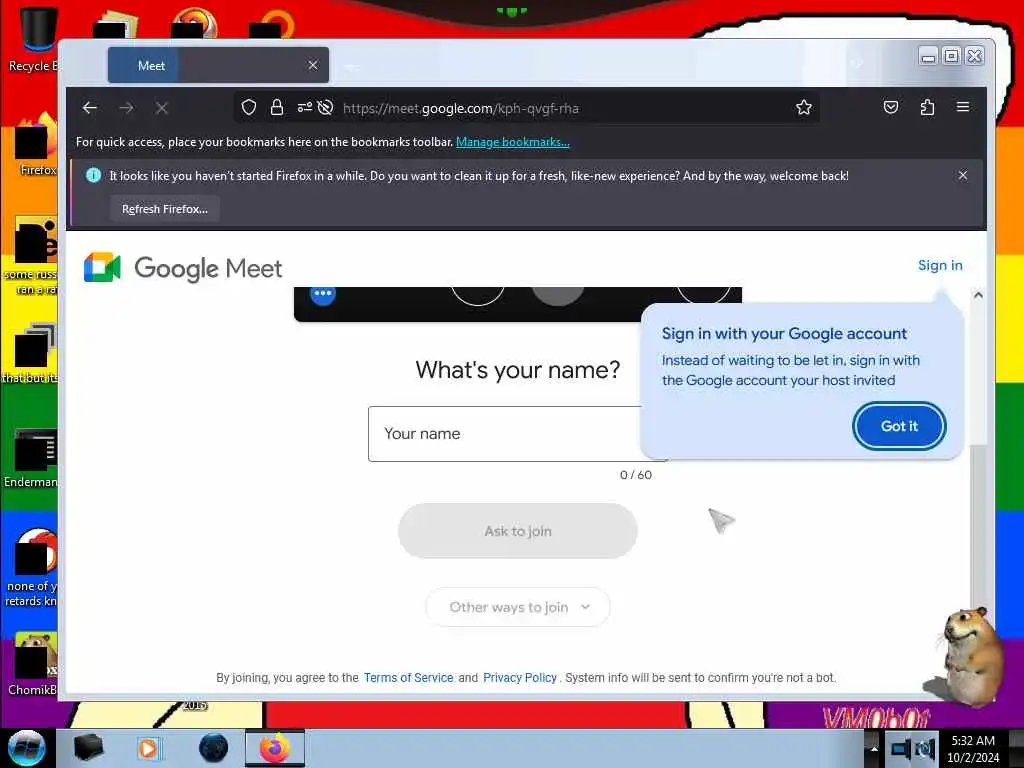Open more options blue dots button
This screenshot has height=768, width=1024.
click(x=323, y=295)
